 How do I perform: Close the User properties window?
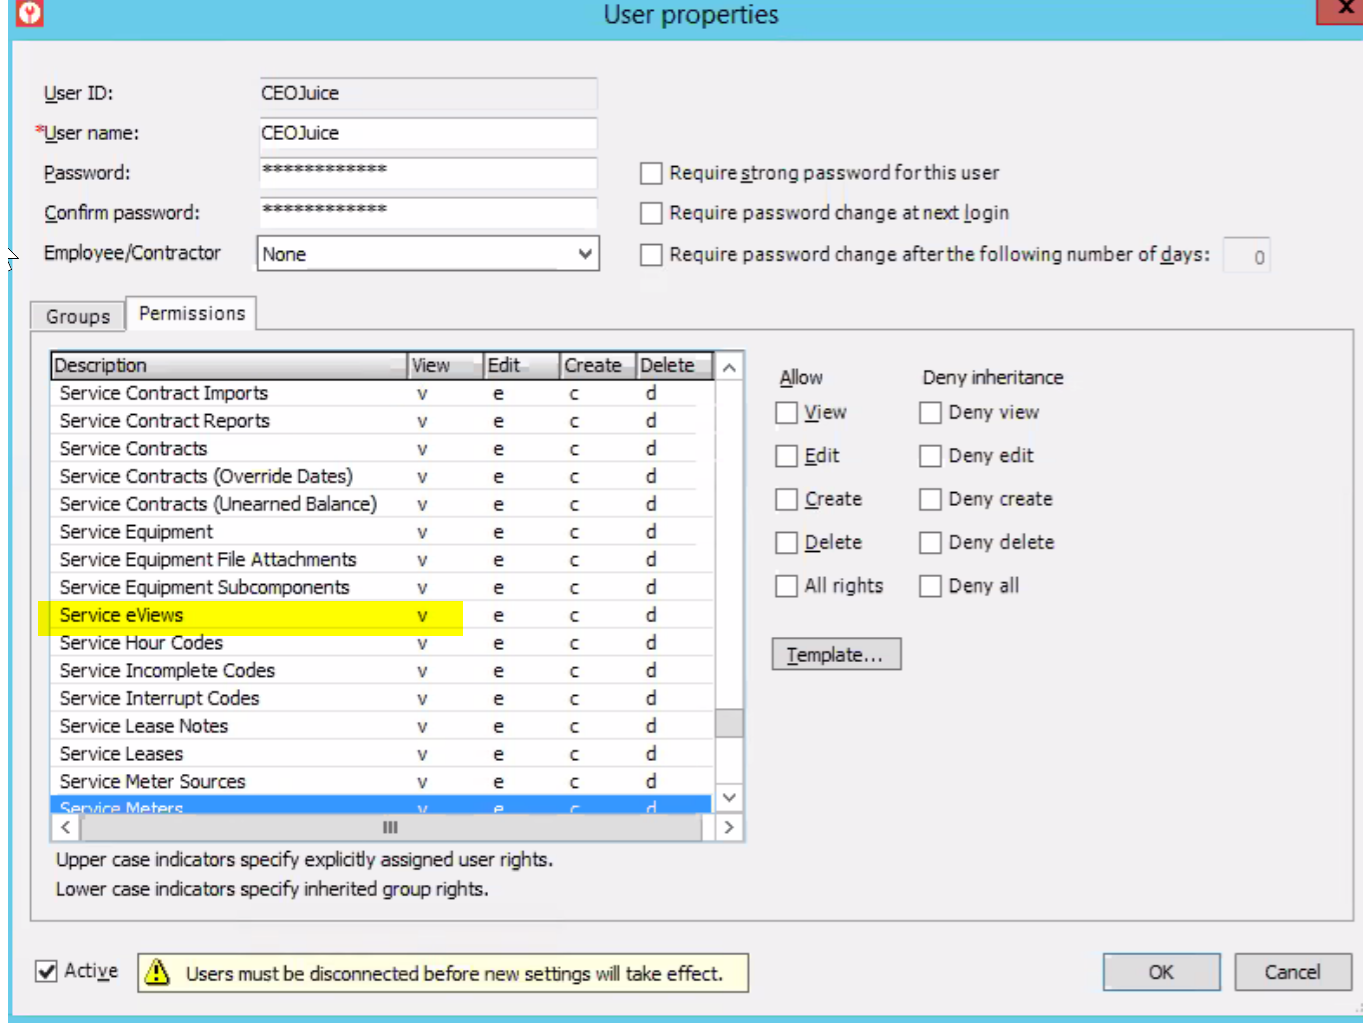(1341, 10)
